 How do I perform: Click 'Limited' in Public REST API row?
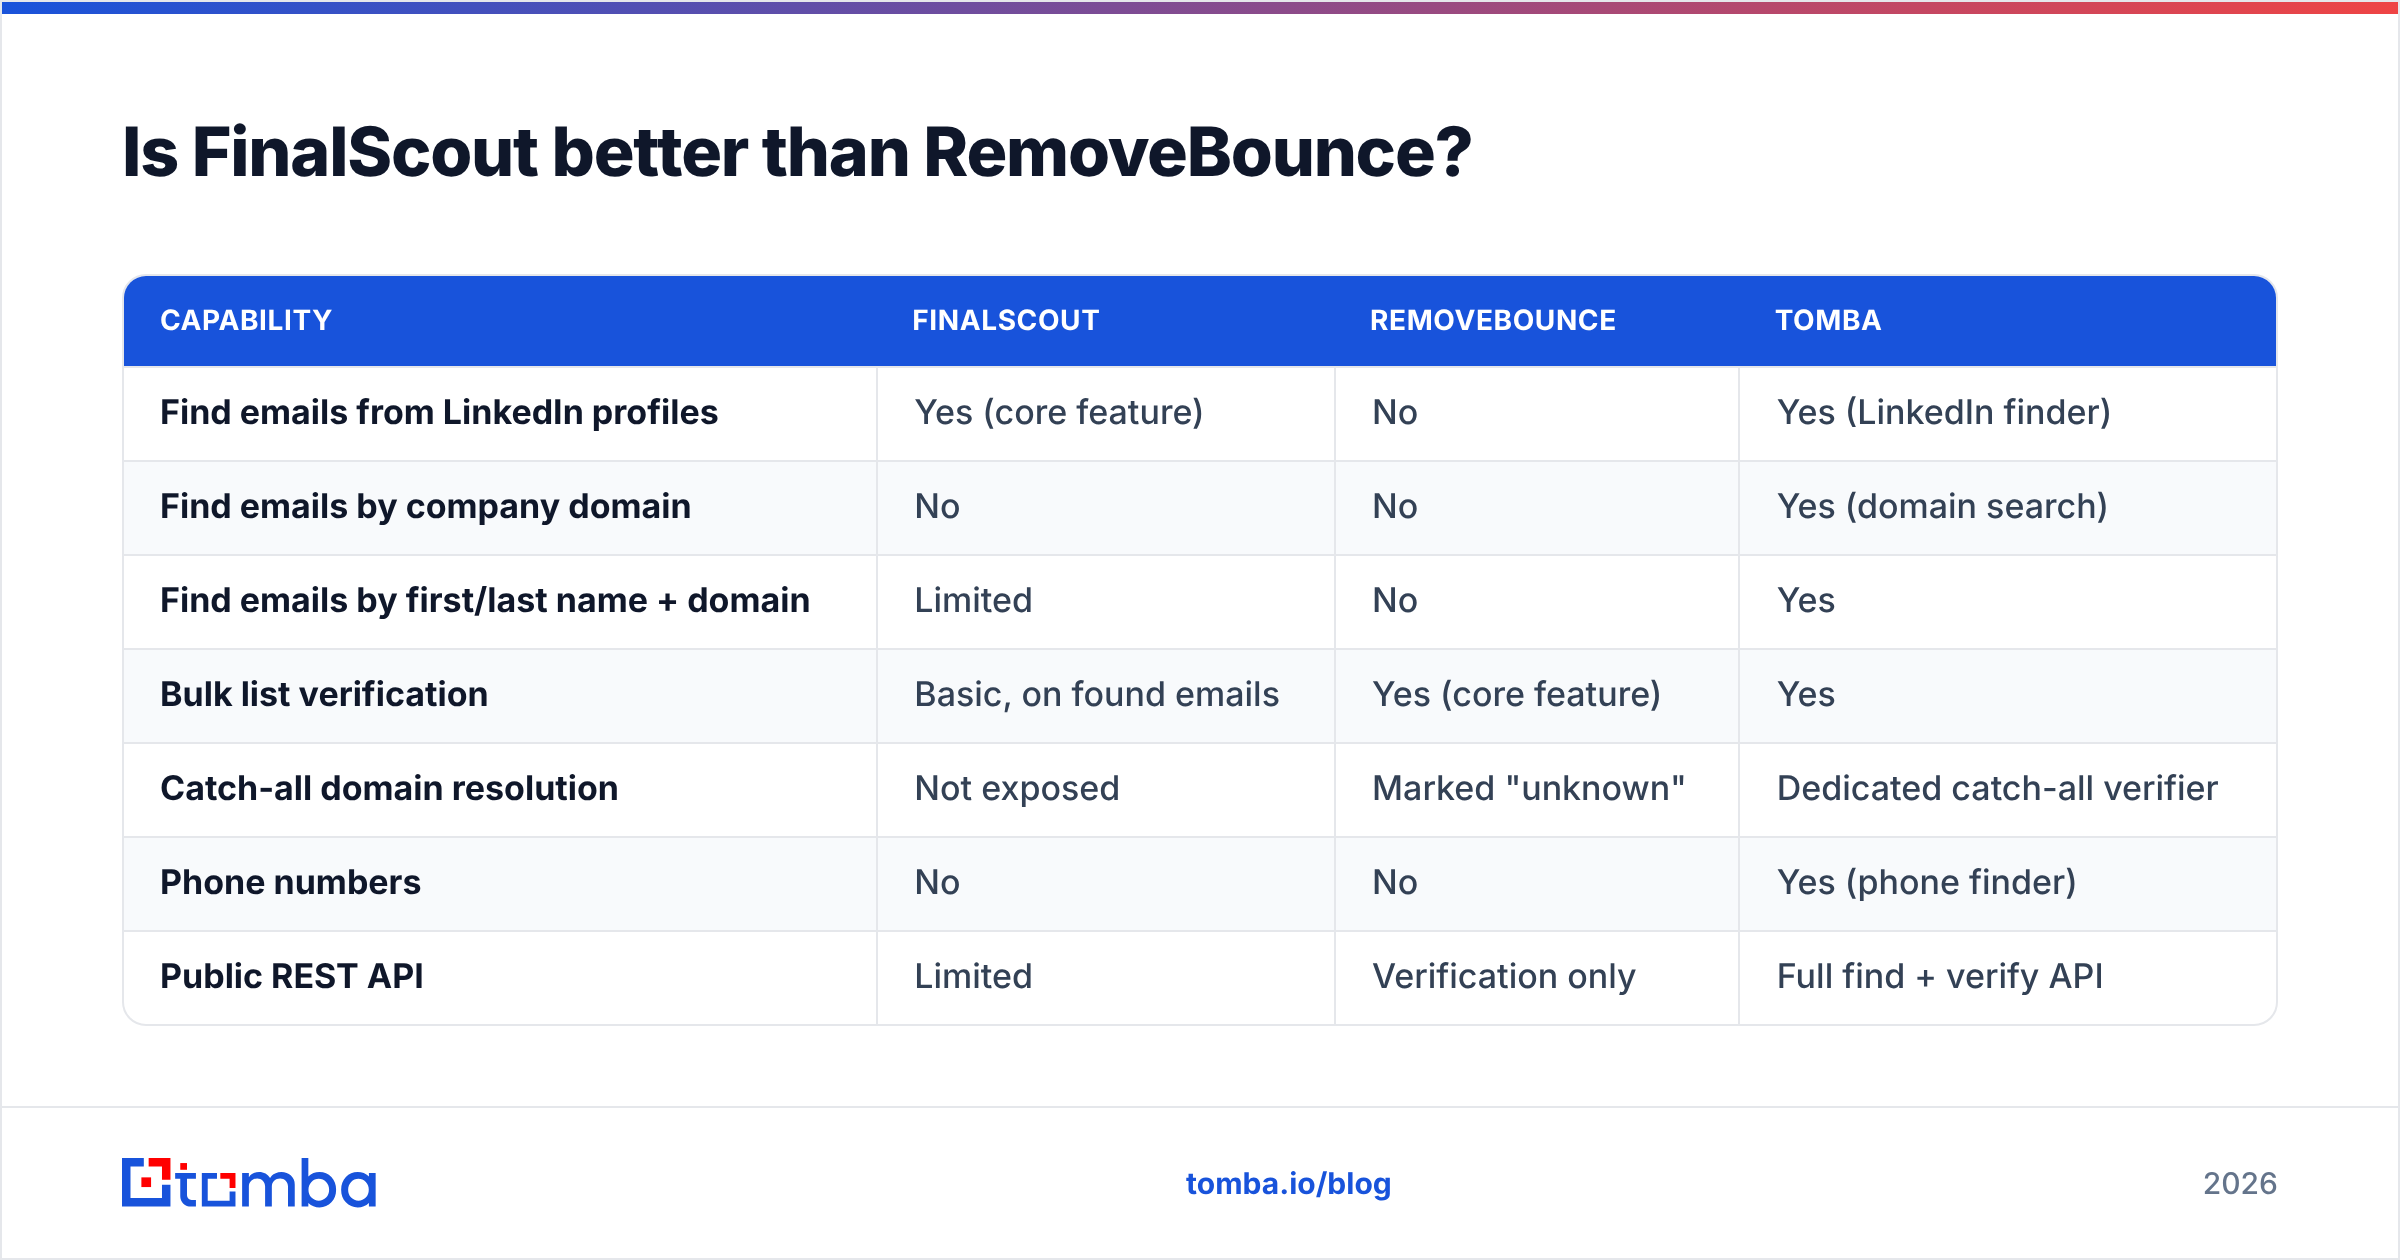coord(973,976)
